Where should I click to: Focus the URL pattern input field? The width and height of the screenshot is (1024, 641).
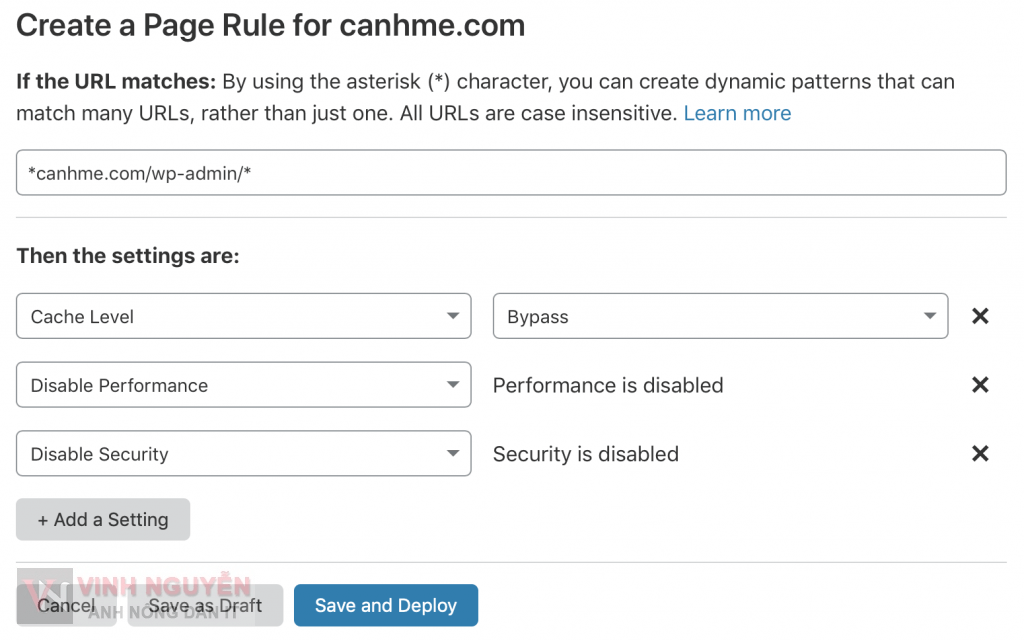click(x=510, y=173)
